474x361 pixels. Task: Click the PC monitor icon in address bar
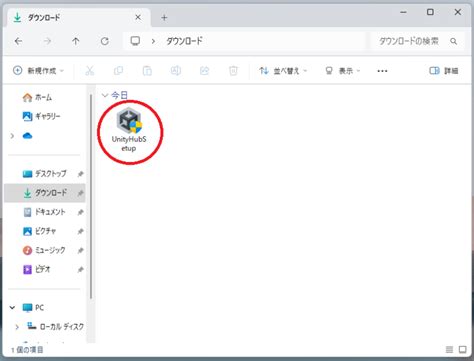[135, 41]
